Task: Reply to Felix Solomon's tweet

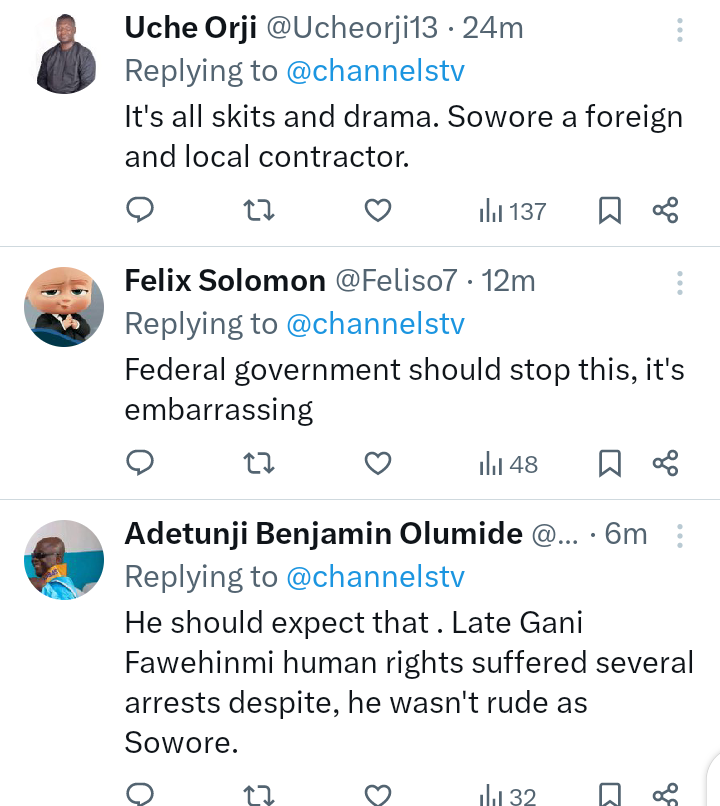Action: (140, 463)
